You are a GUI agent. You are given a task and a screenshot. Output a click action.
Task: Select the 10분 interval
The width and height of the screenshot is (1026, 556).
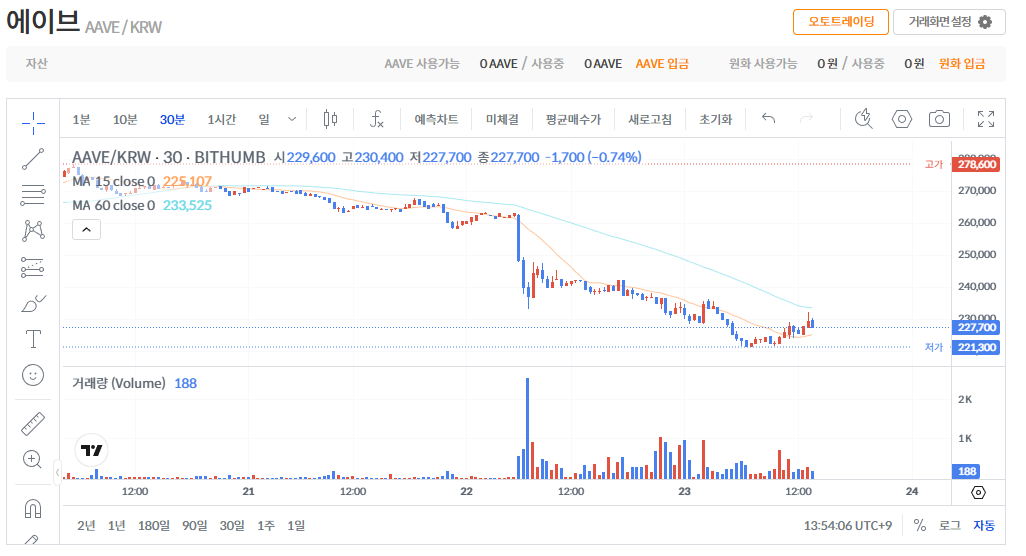point(125,119)
